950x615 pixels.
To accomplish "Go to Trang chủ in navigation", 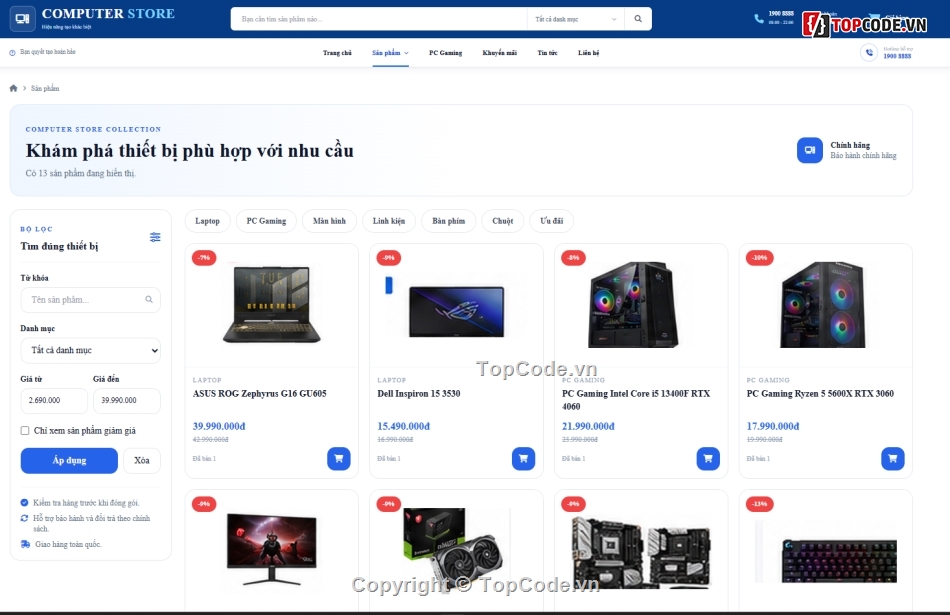I will pyautogui.click(x=337, y=53).
